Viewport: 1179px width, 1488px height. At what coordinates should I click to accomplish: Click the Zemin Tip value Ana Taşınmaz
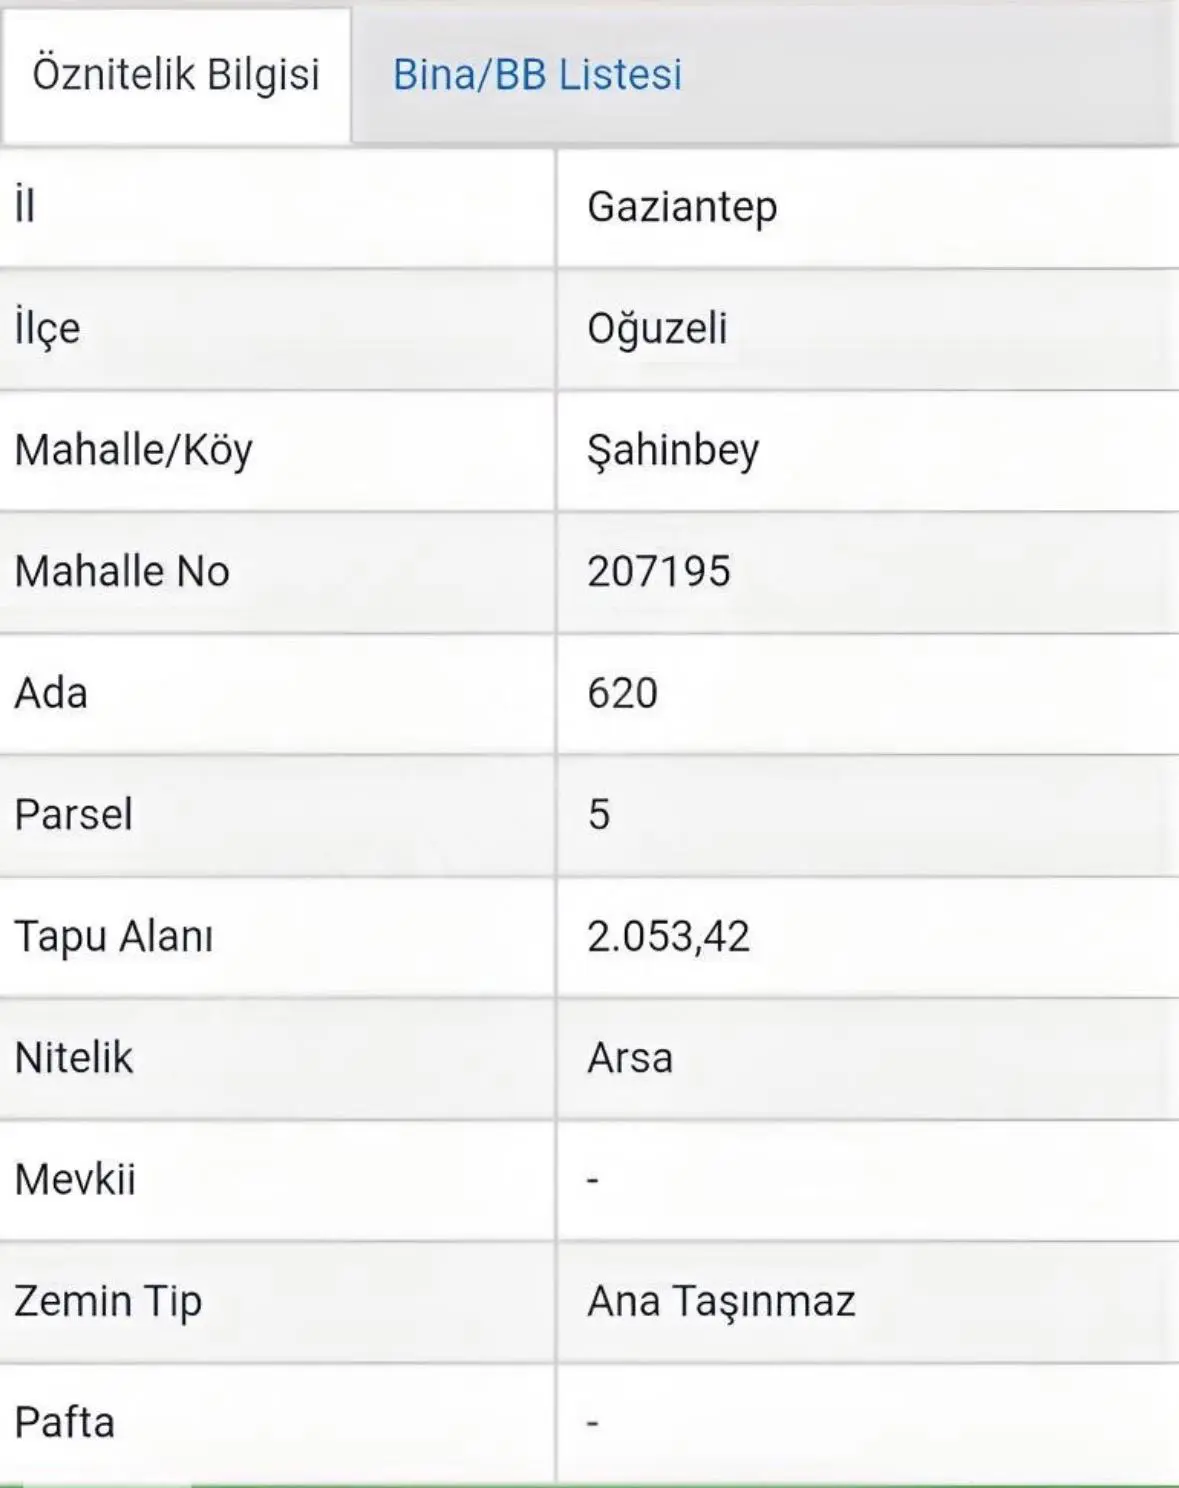721,1302
